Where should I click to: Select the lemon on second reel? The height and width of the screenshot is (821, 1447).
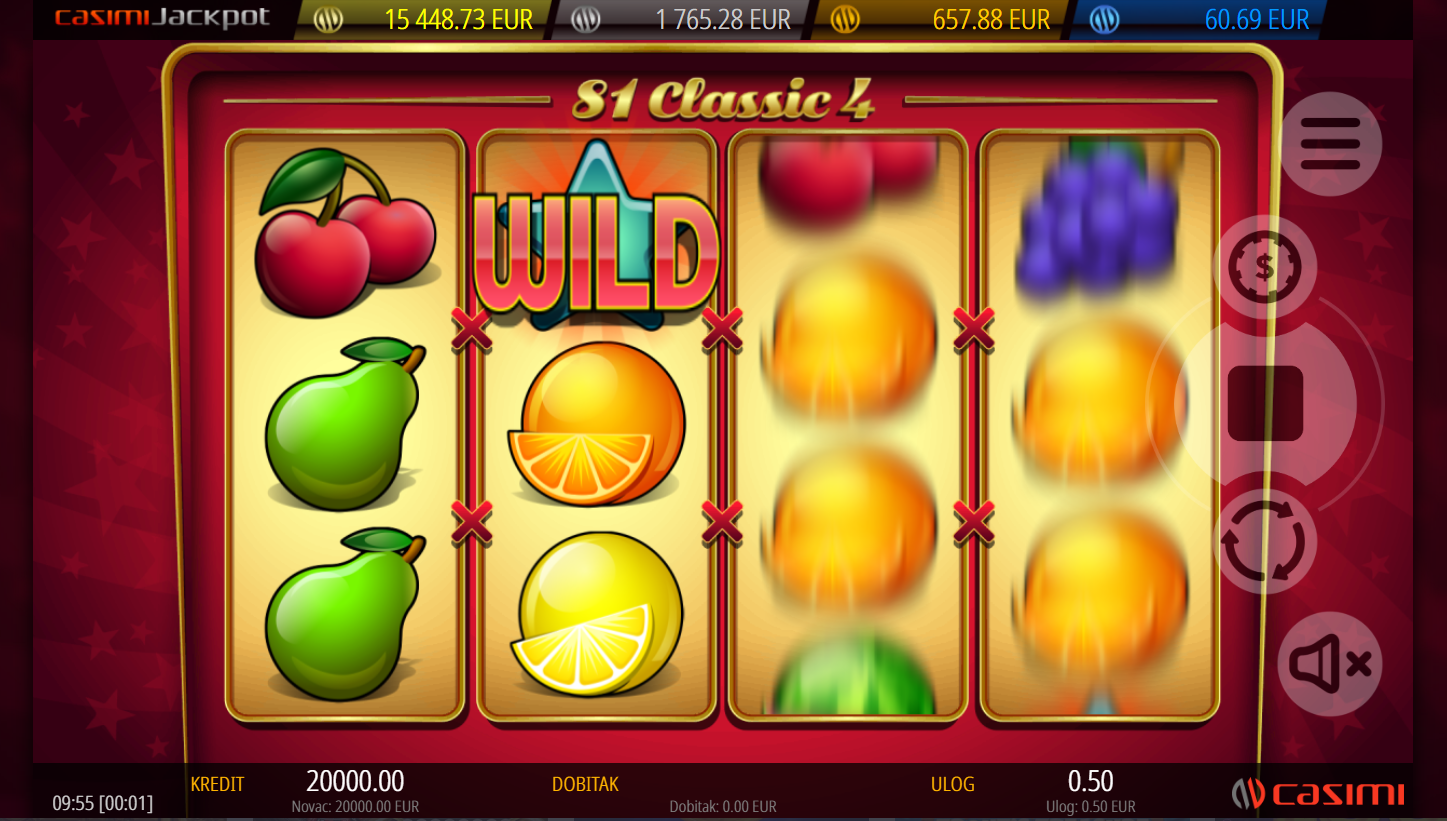click(x=598, y=612)
